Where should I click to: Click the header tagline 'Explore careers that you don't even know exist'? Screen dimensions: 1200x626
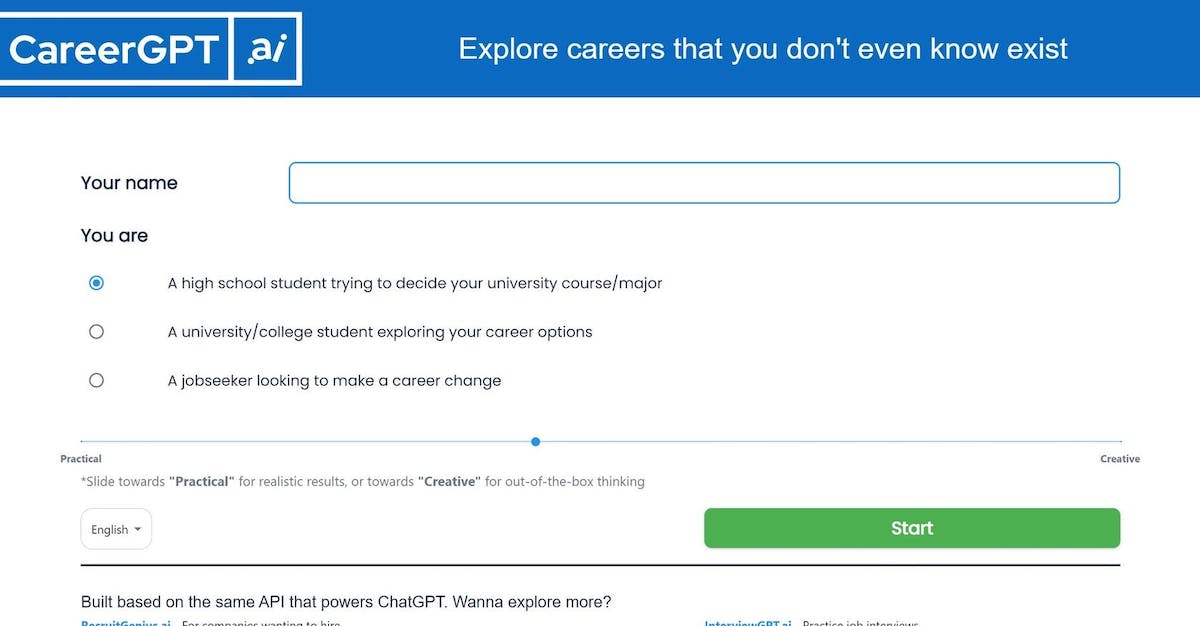(763, 48)
